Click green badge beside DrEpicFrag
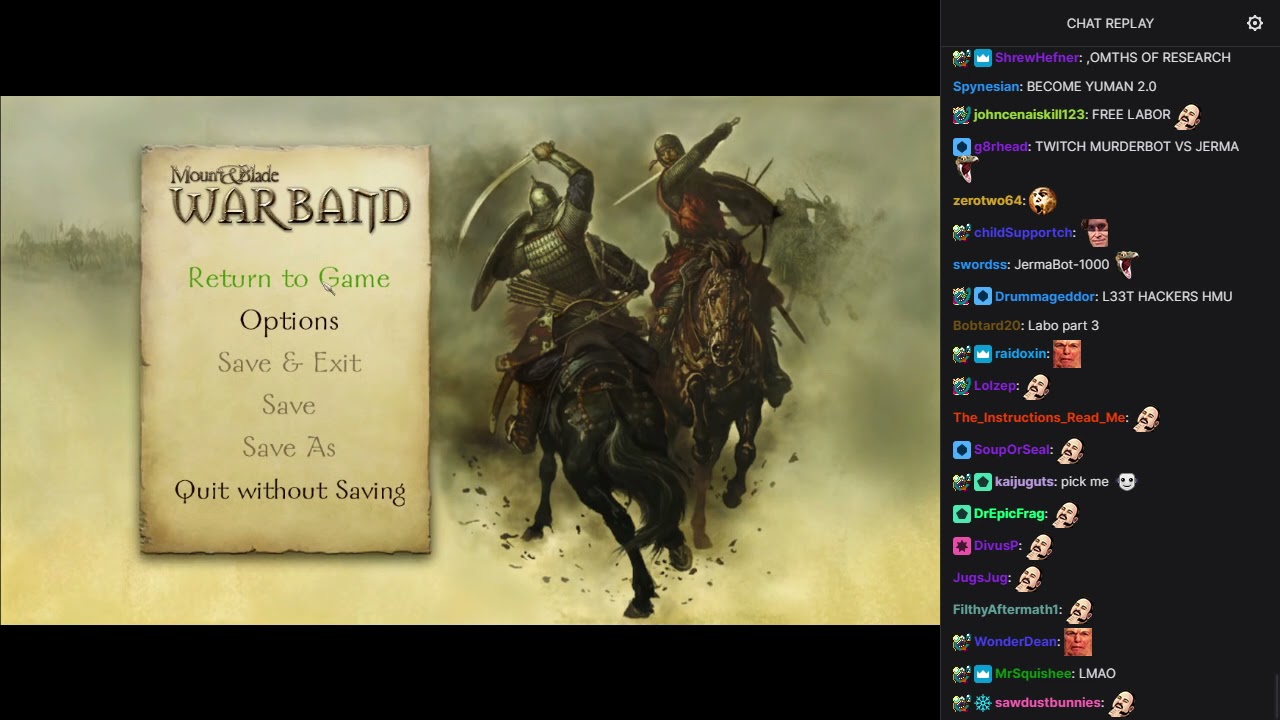Image resolution: width=1280 pixels, height=720 pixels. click(962, 514)
